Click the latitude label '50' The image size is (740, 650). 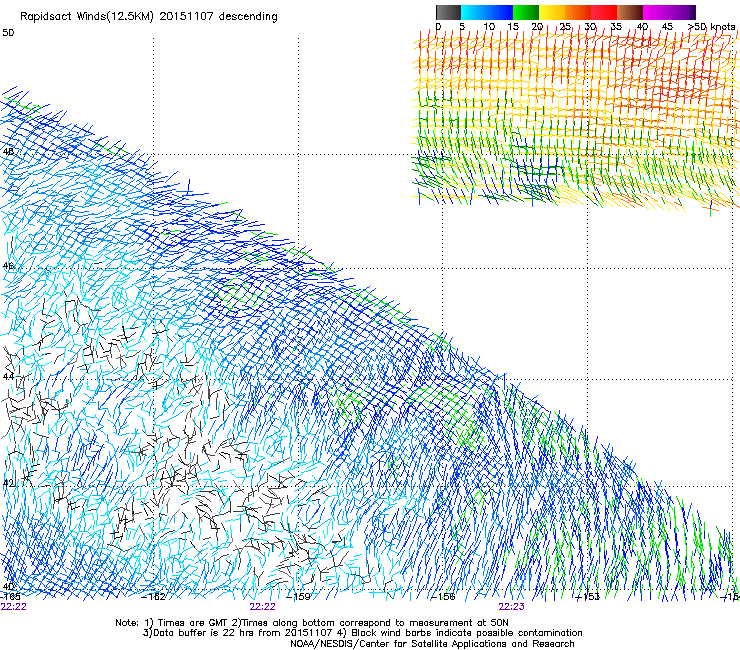click(x=8, y=33)
